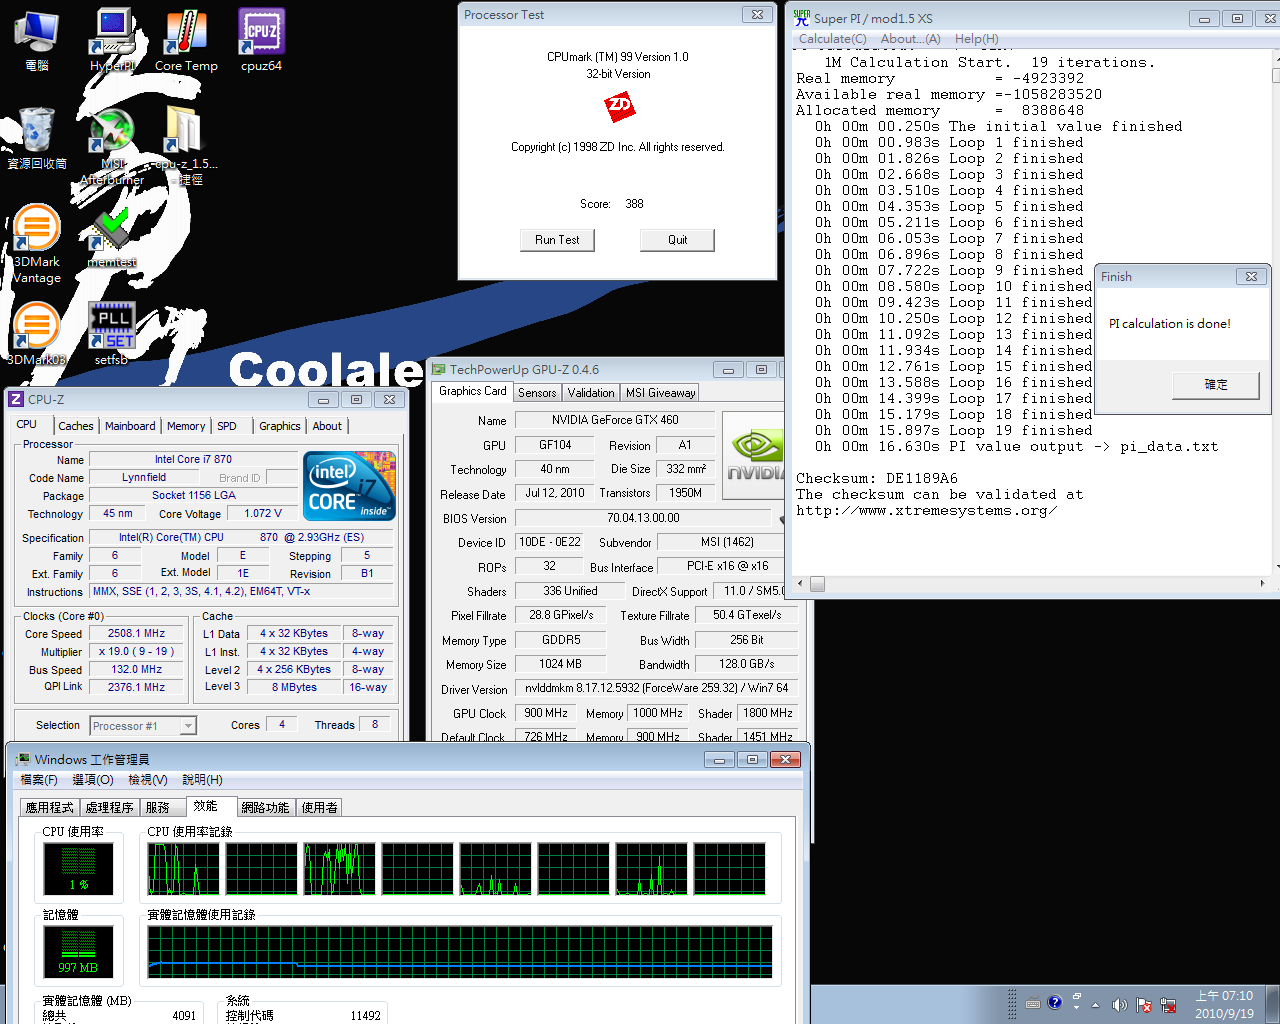Select the networking tab in Task Manager
The image size is (1280, 1024).
pos(265,807)
